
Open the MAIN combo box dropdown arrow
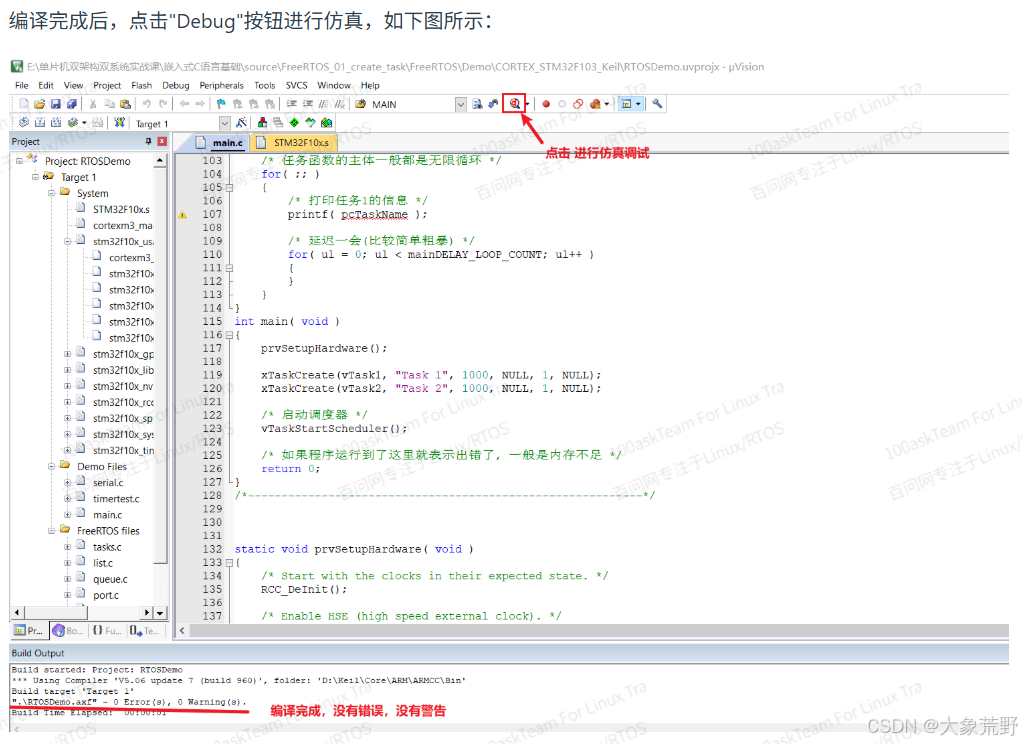click(x=461, y=104)
